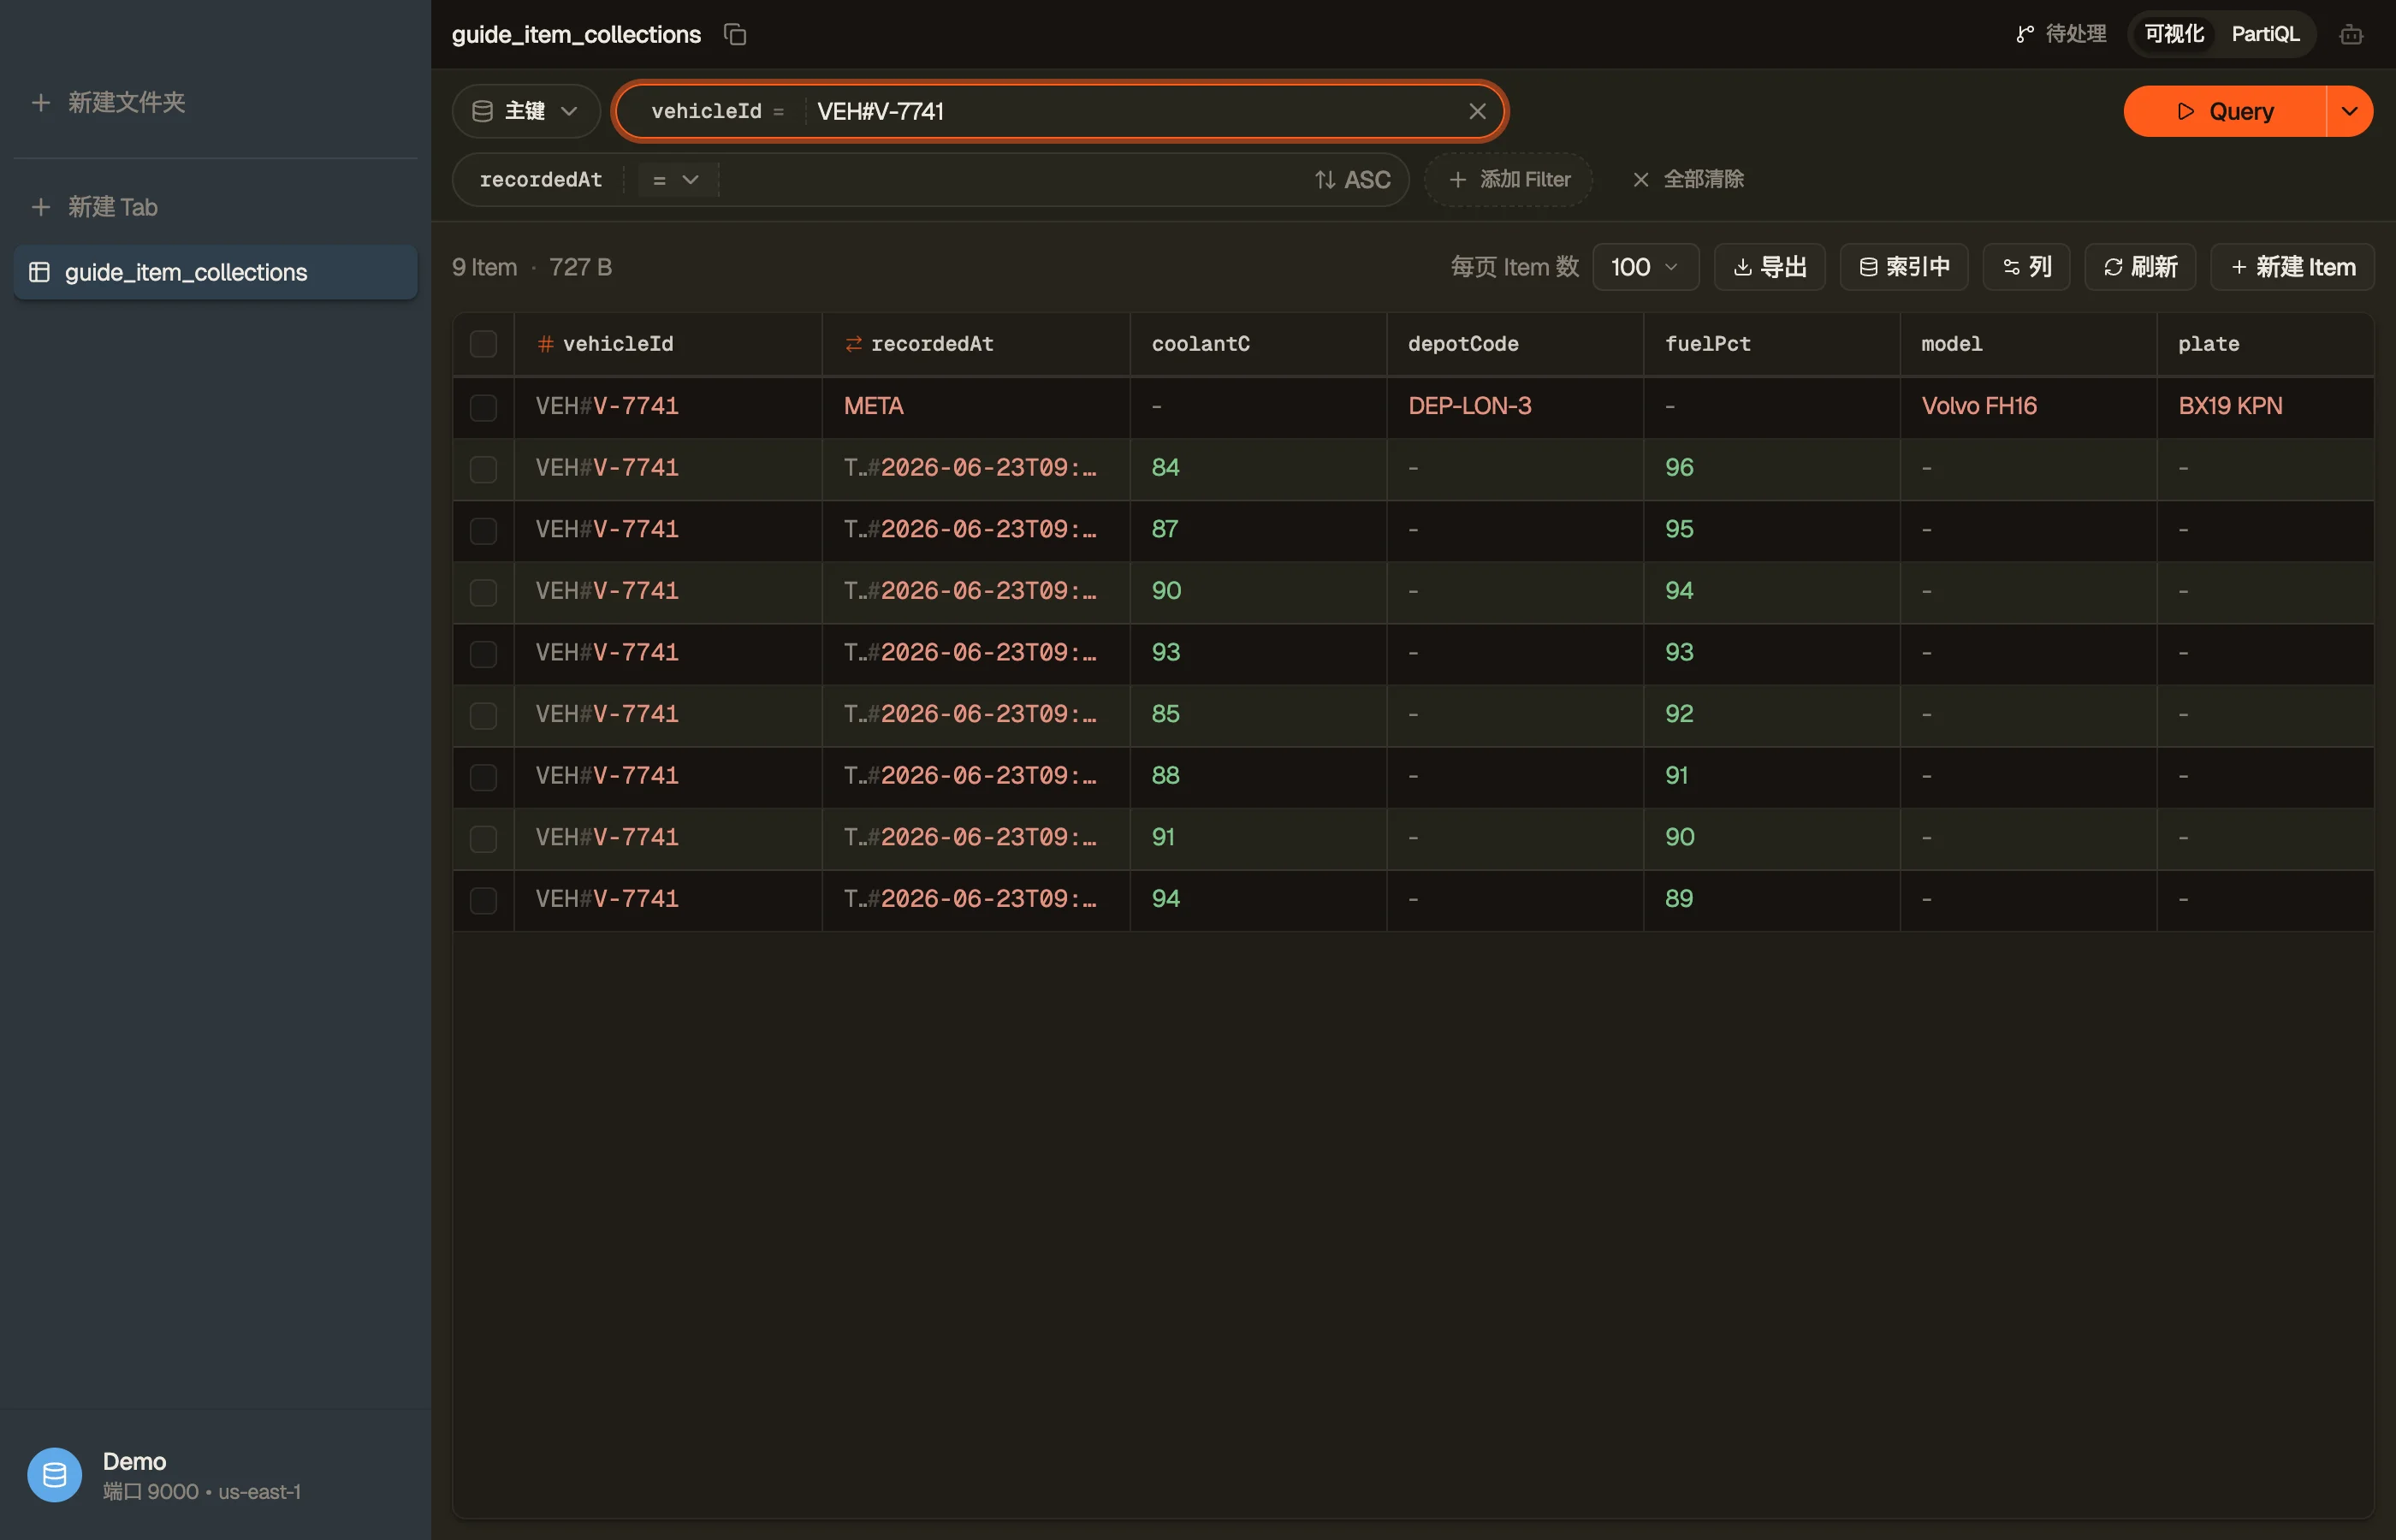Image resolution: width=2396 pixels, height=1540 pixels.
Task: Click the 添加 Filter button
Action: 1508,180
